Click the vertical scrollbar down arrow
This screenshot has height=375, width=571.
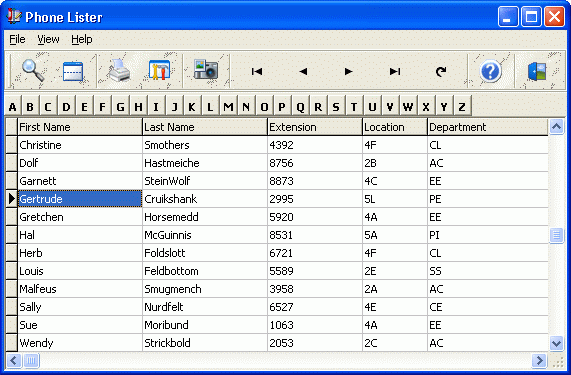click(x=556, y=343)
